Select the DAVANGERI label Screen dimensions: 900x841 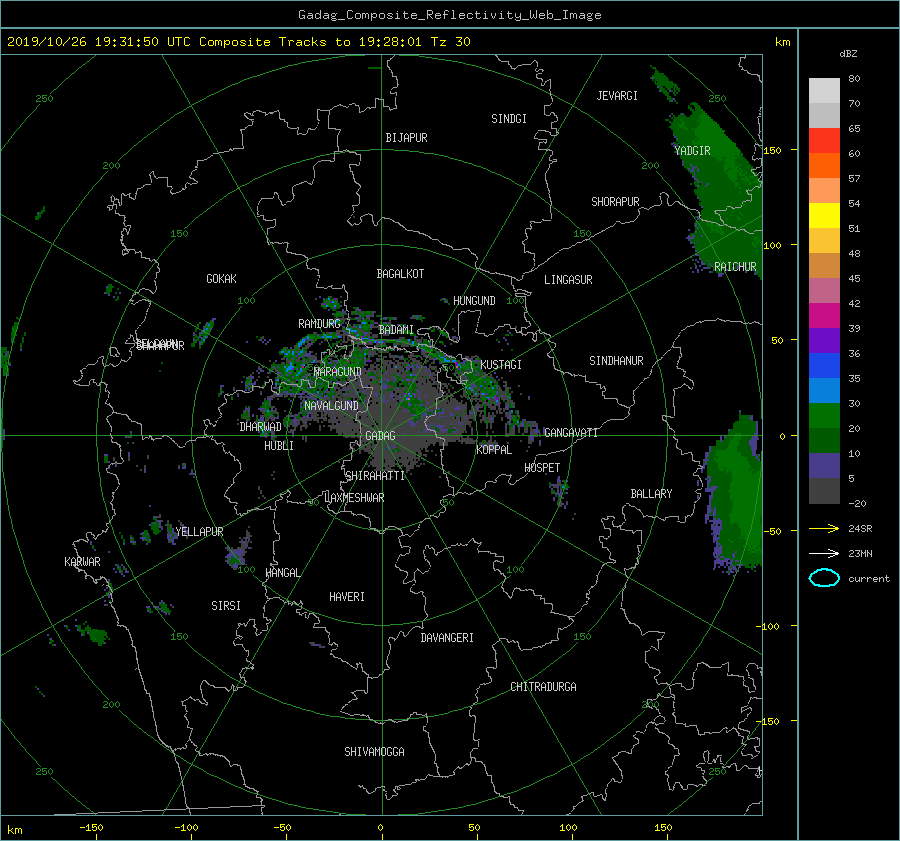(x=447, y=638)
